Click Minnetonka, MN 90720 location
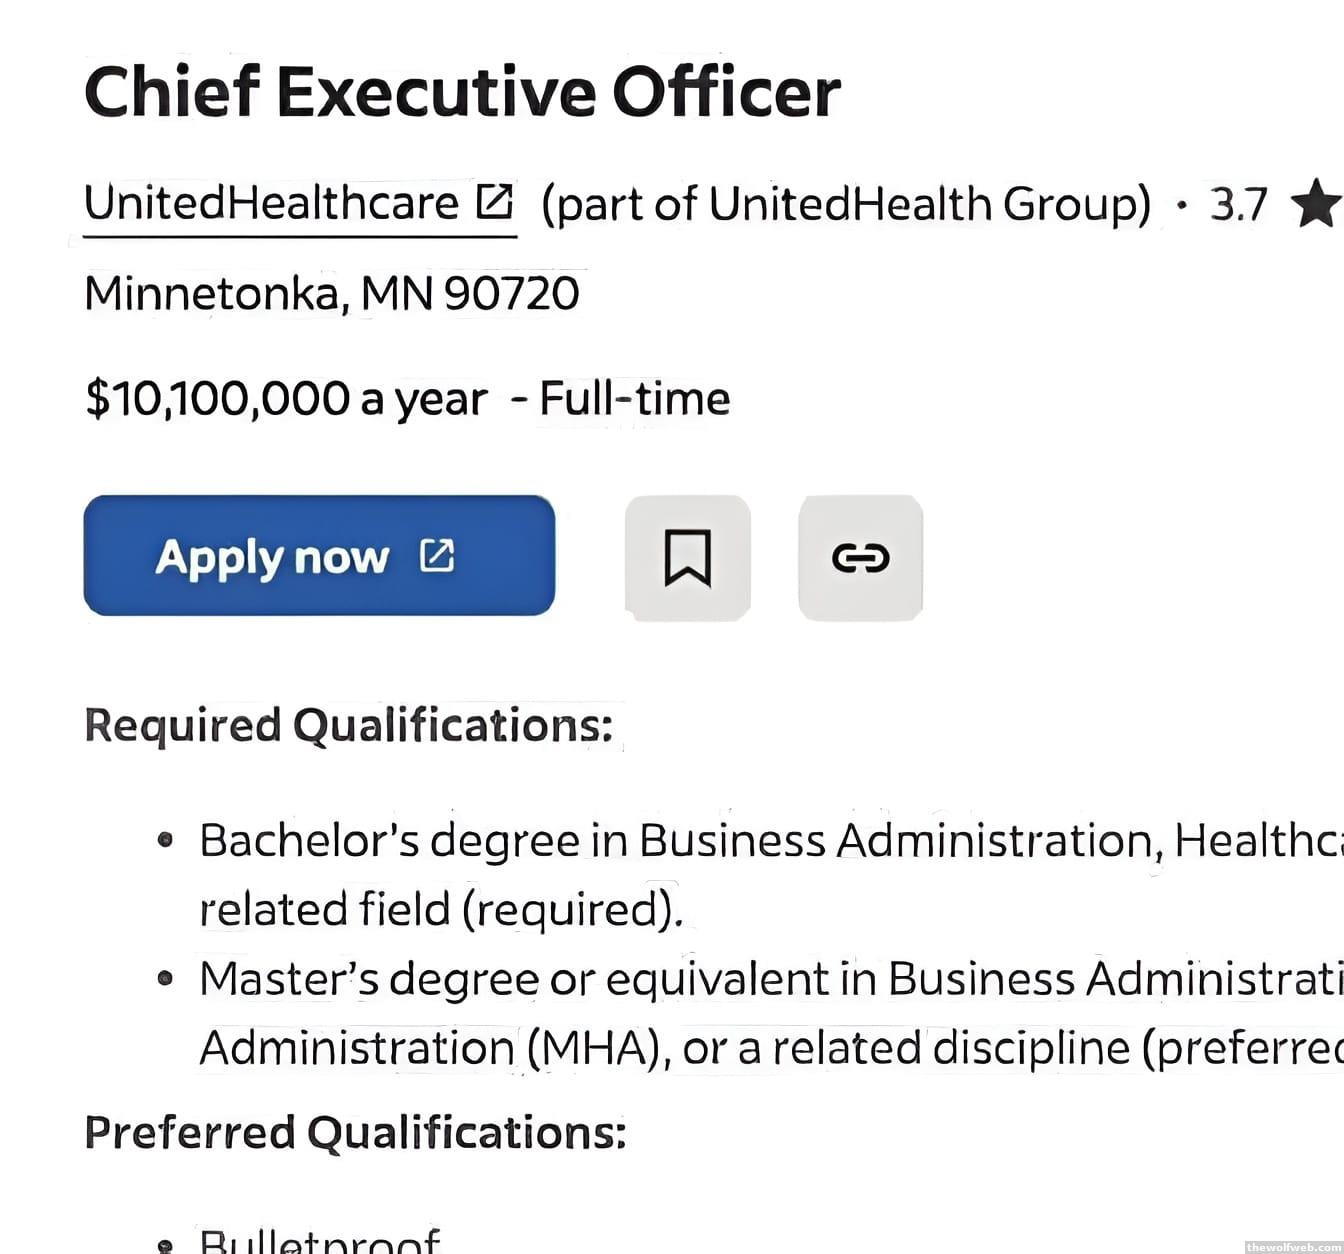1344x1254 pixels. coord(331,294)
